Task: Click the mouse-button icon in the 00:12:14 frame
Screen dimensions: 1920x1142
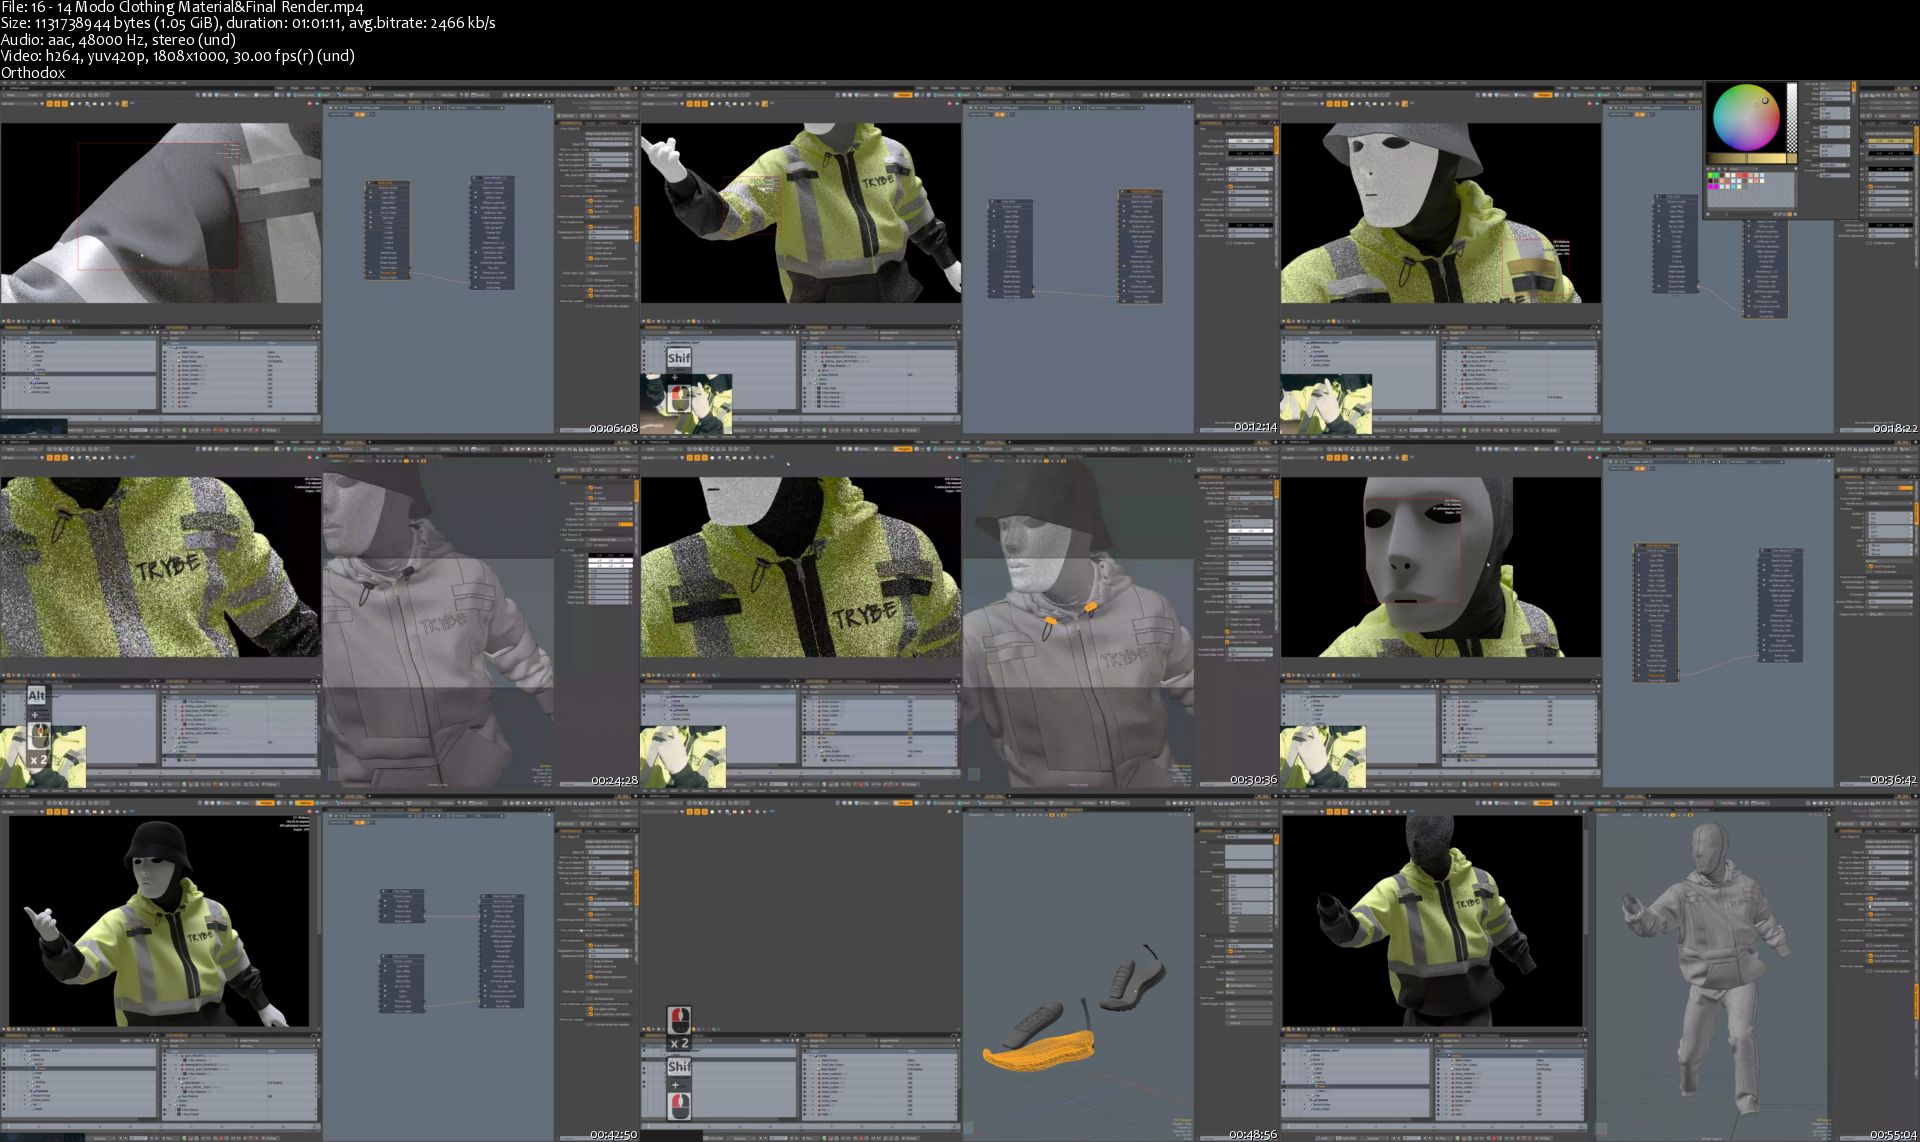Action: pos(679,400)
